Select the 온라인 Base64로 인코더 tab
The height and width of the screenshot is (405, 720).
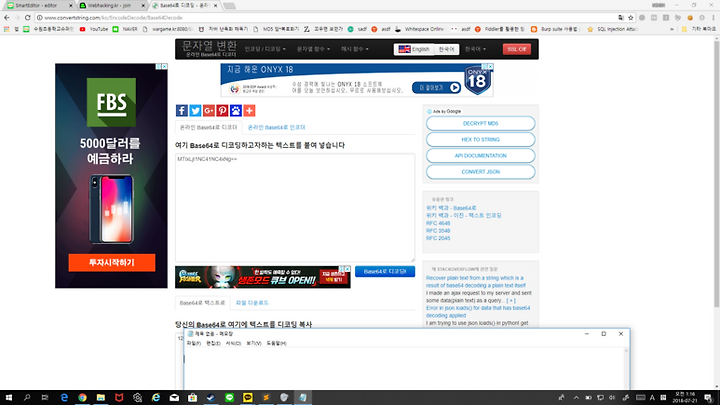pyautogui.click(x=276, y=127)
